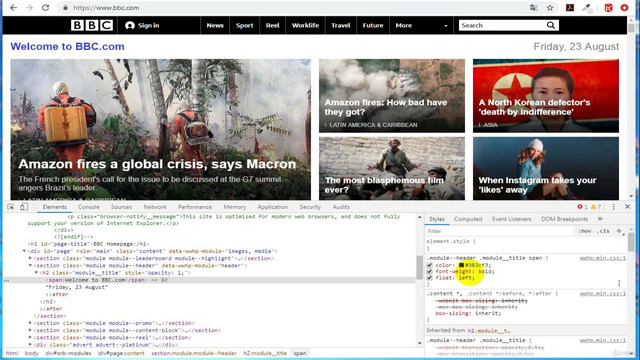Screen dimensions: 640x360
Task: Click the red error count icon
Action: [x=580, y=207]
